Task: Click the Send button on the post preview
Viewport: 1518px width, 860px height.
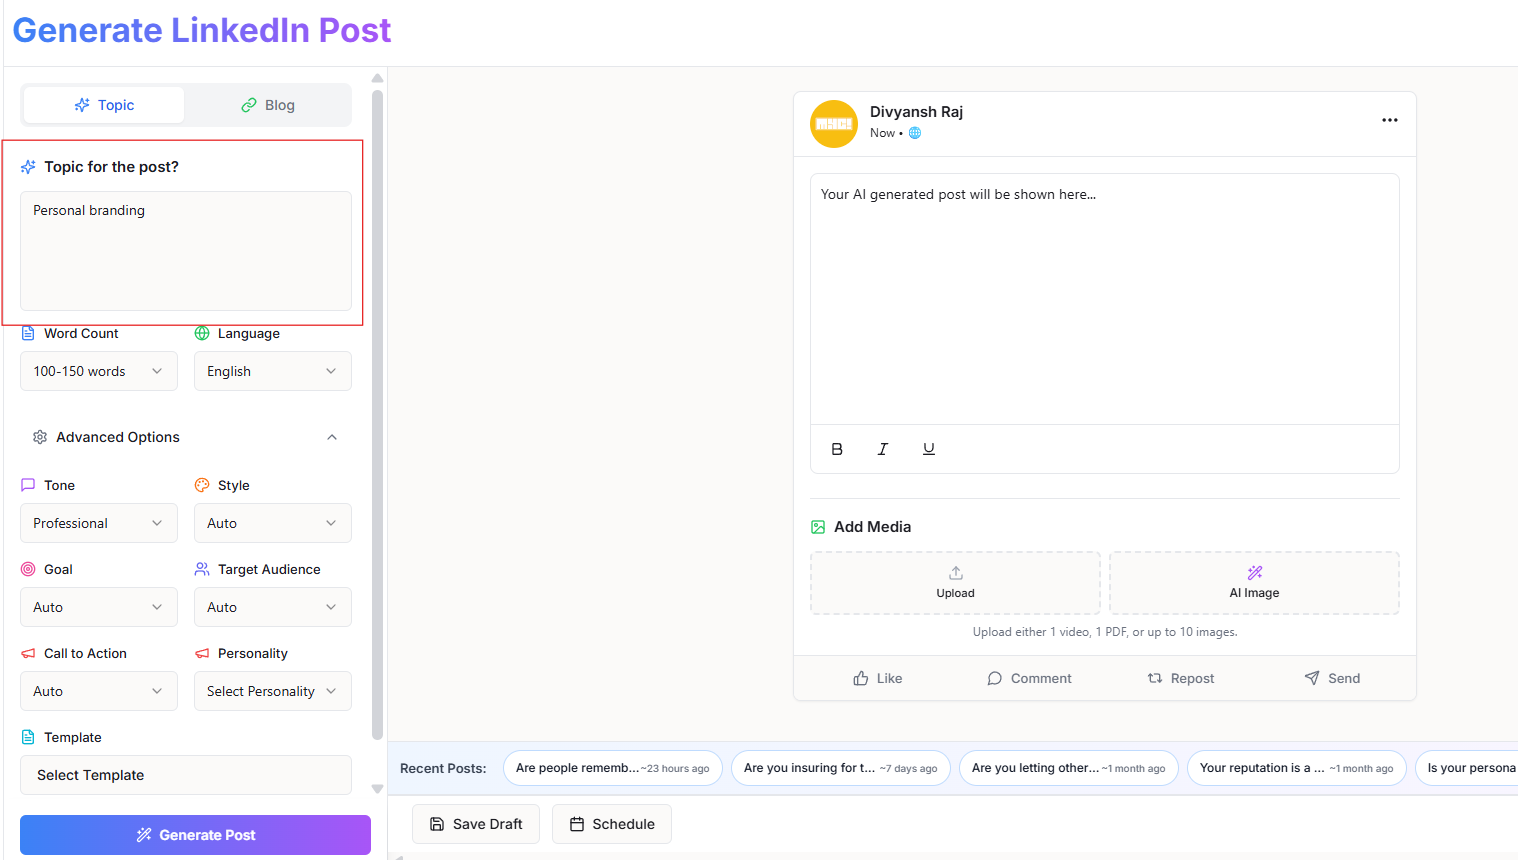Action: (x=1332, y=678)
